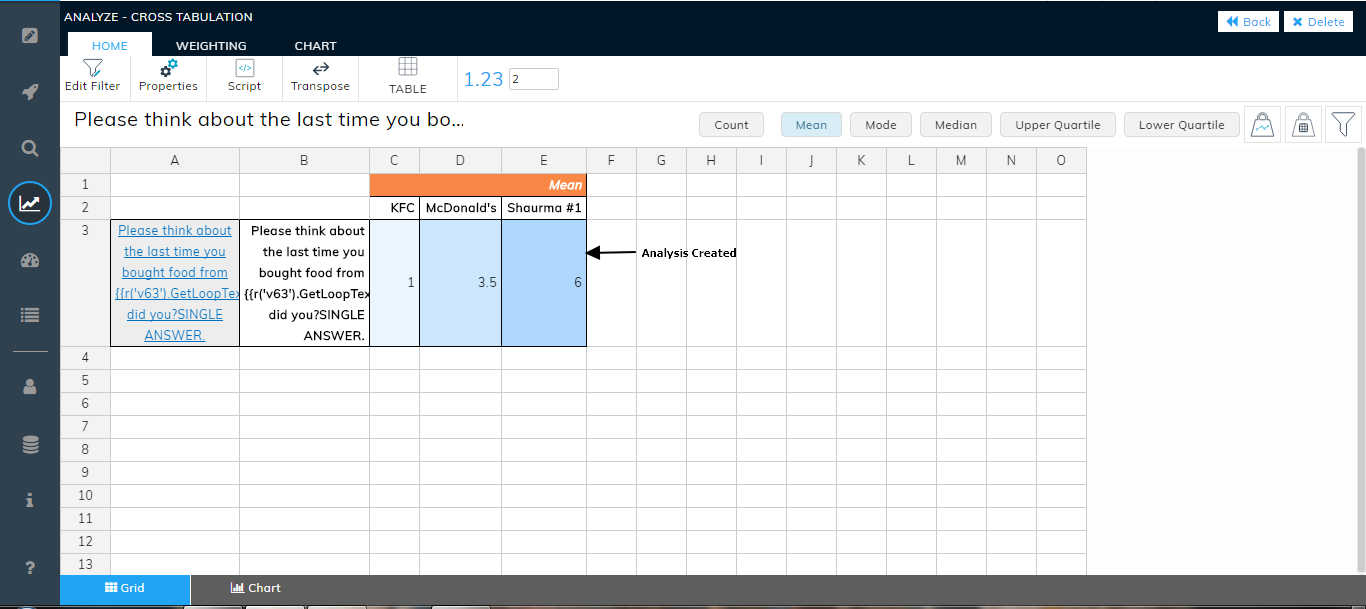Click the list icon in sidebar
The height and width of the screenshot is (609, 1366).
pyautogui.click(x=30, y=314)
